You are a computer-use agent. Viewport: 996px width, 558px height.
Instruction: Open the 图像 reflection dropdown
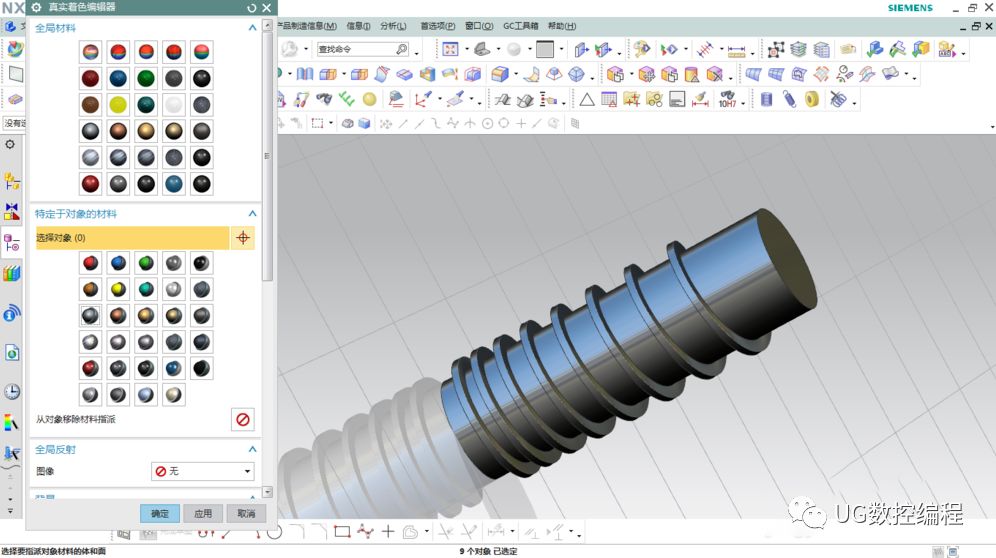(203, 471)
